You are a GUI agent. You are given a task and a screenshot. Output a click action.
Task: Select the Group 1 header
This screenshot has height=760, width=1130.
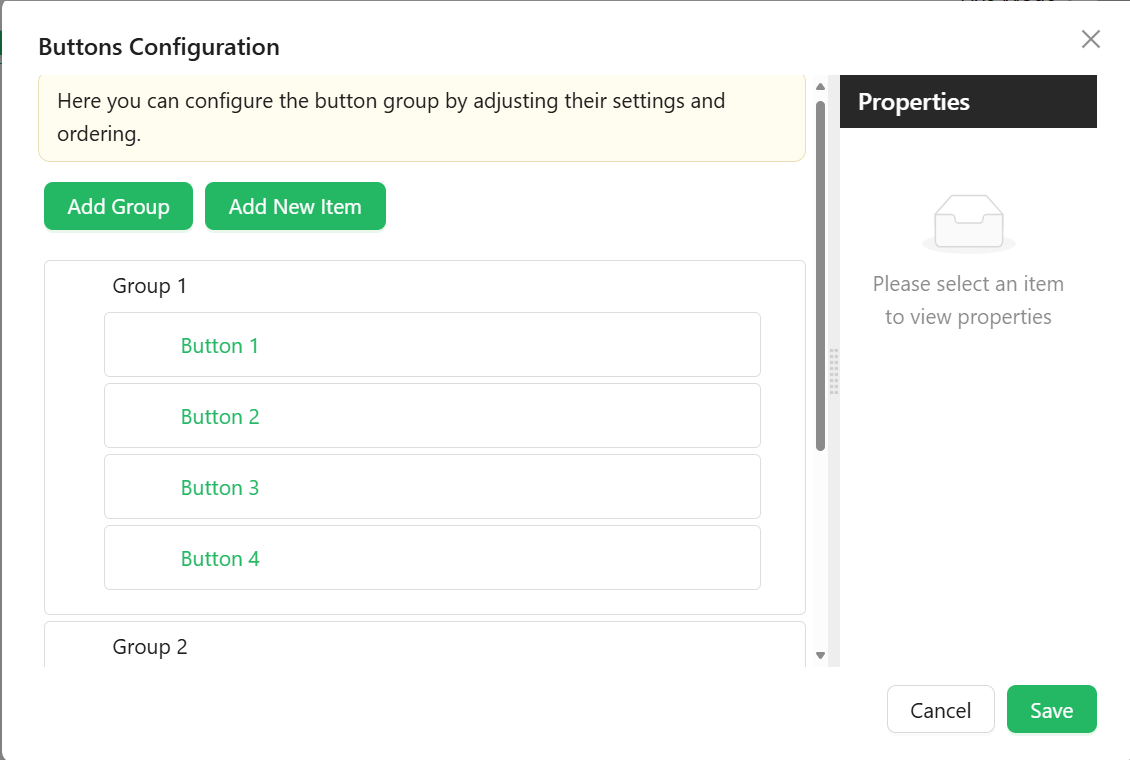click(x=149, y=286)
